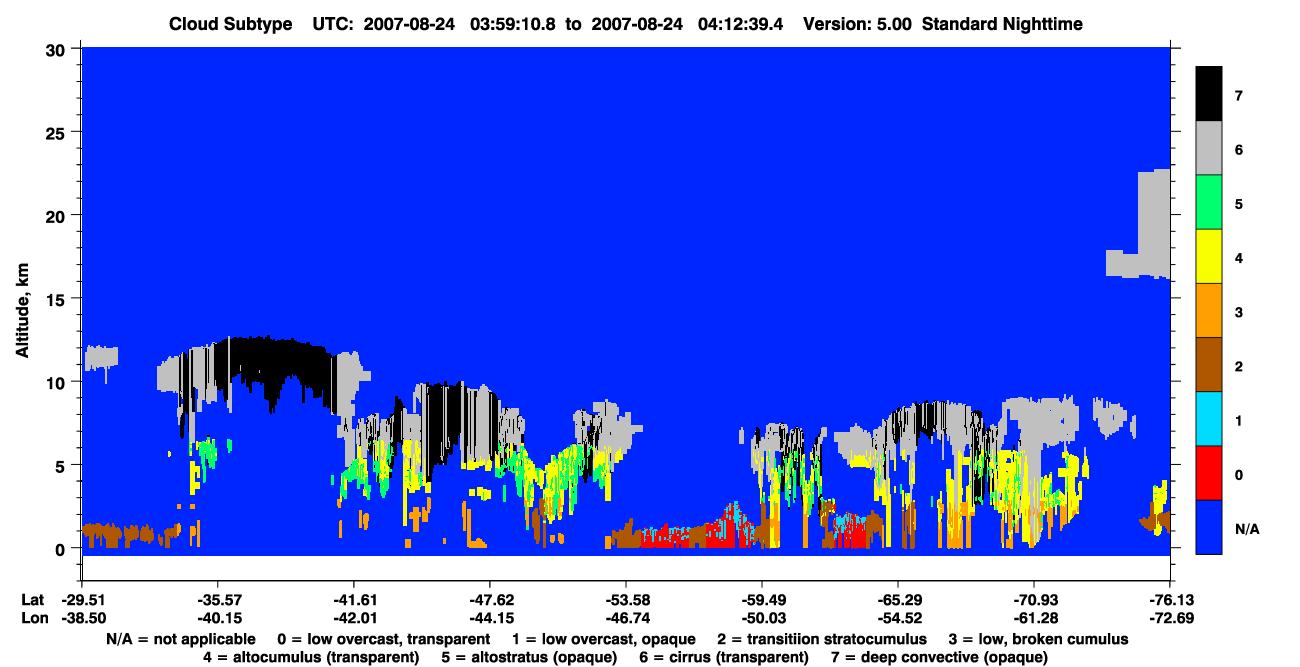Click latitude value -35.57
1300x667 pixels.
(x=217, y=600)
